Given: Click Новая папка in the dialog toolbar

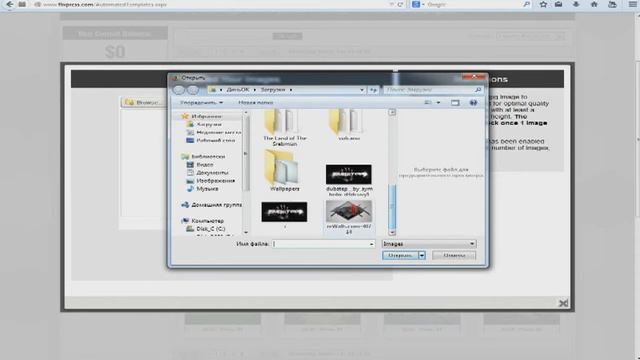Looking at the screenshot, I should click(256, 102).
